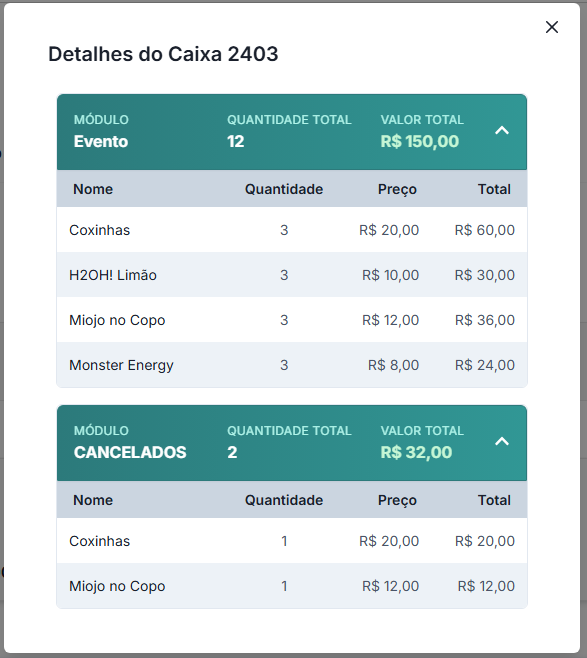Screen dimensions: 587x658
Task: Click the R$ 150,00 valor total
Action: (420, 141)
